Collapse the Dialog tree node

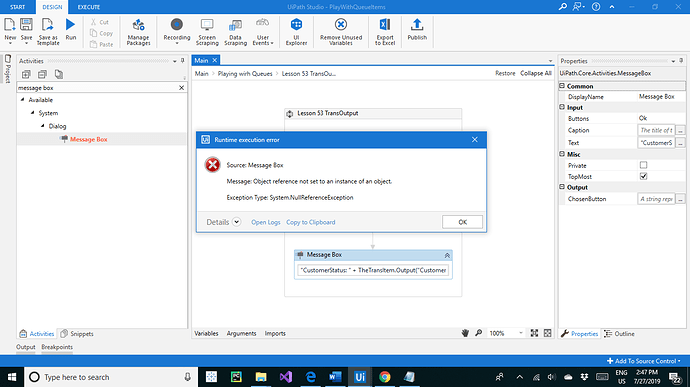click(x=43, y=126)
